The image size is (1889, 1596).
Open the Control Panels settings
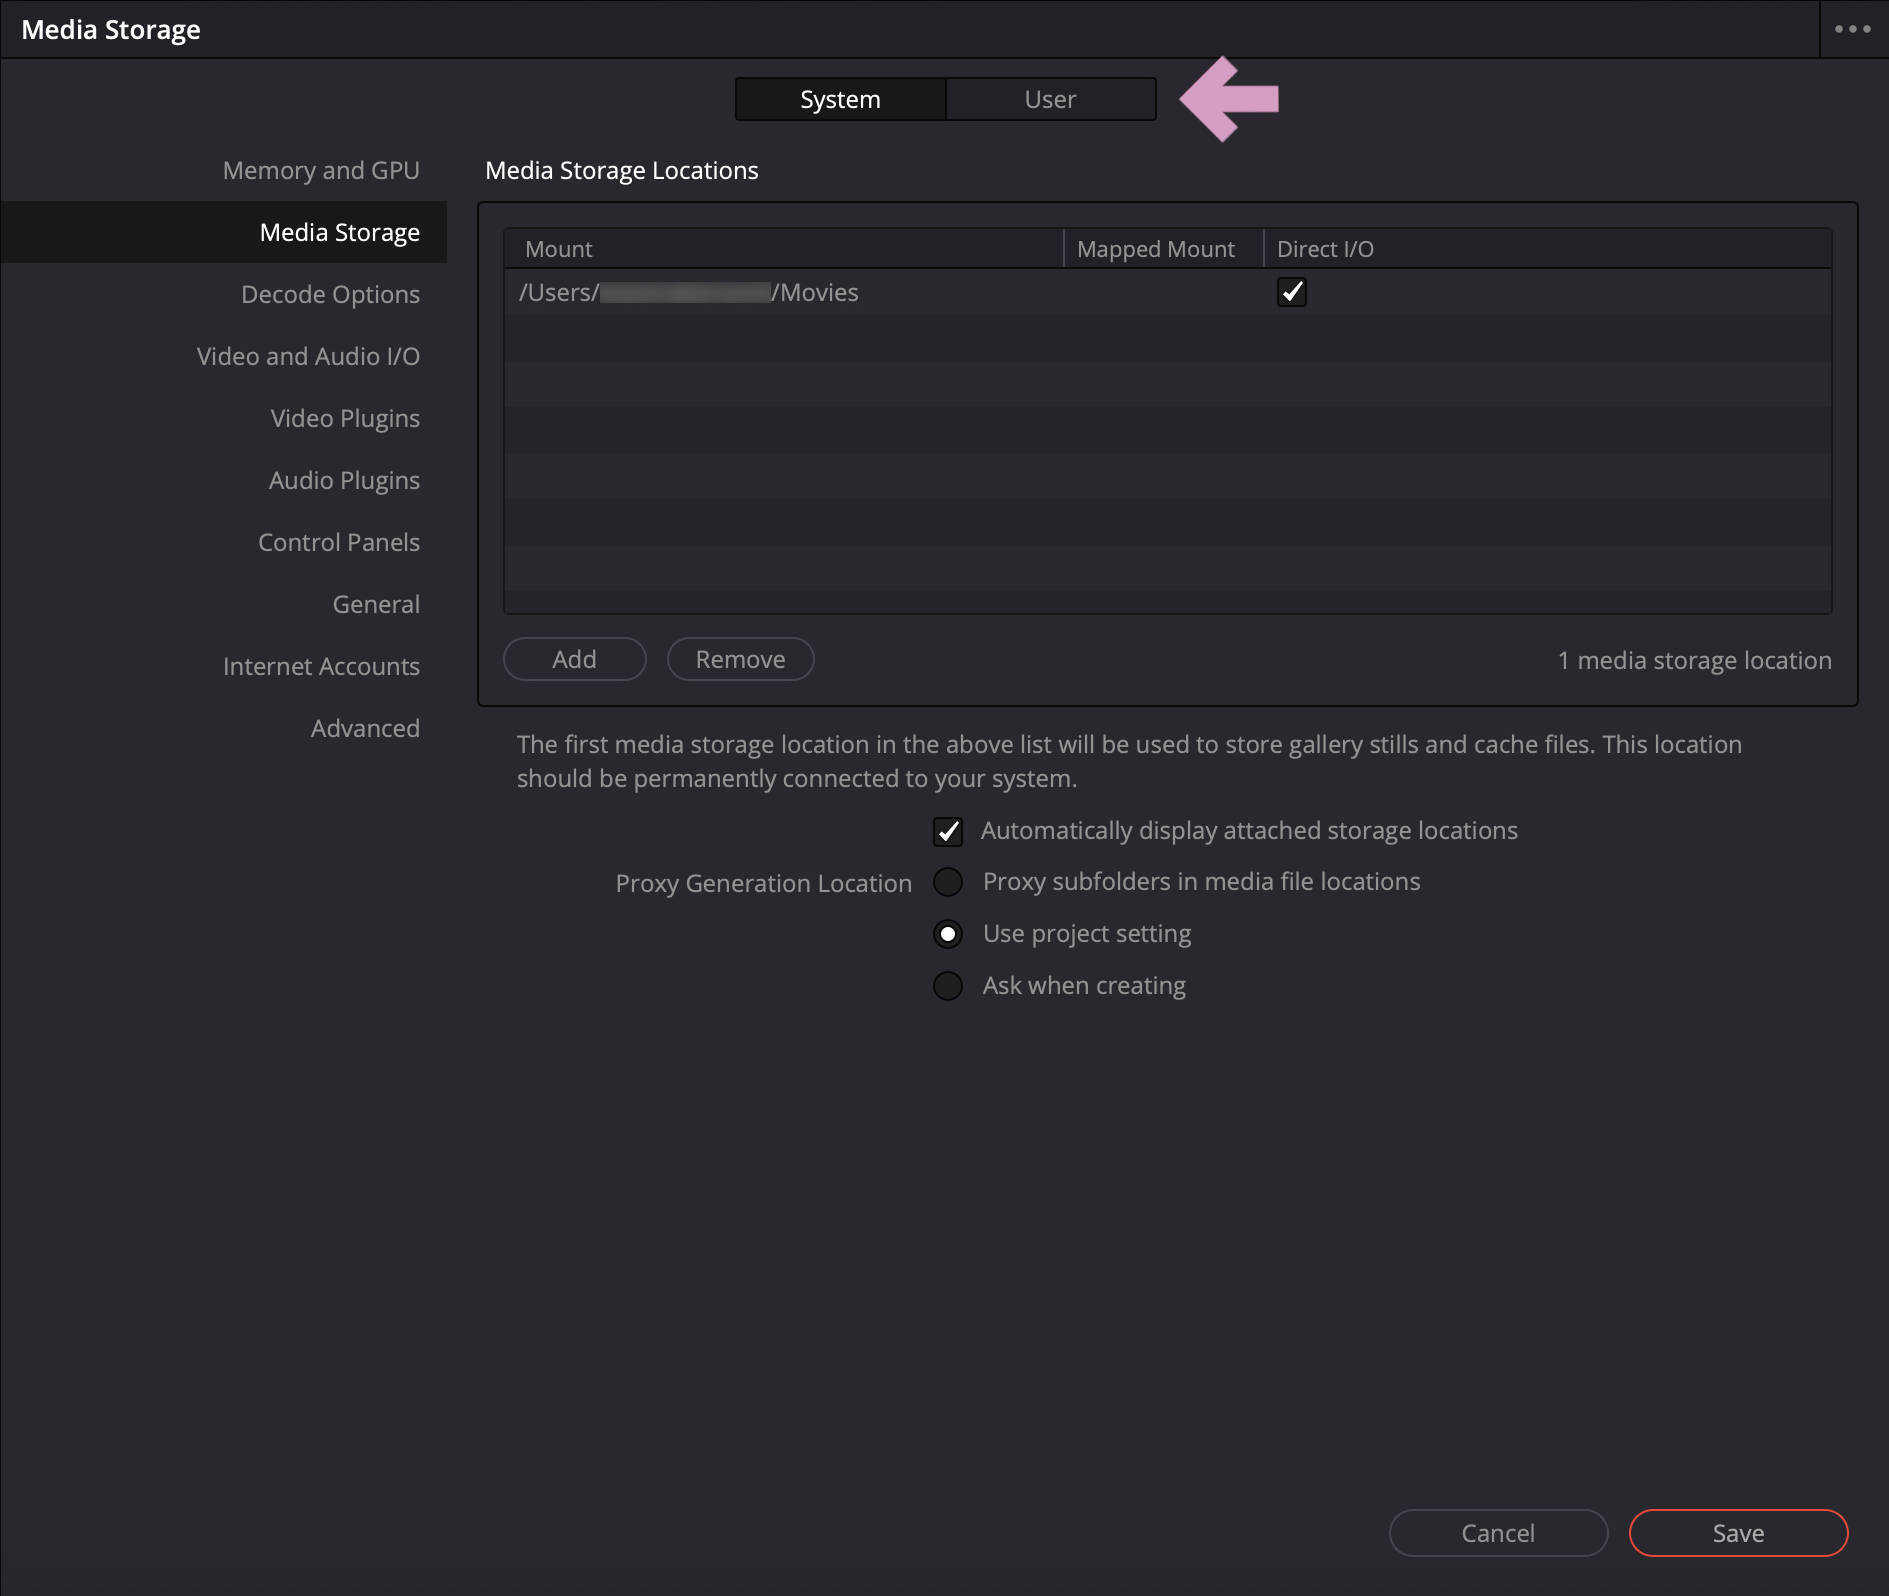(339, 541)
